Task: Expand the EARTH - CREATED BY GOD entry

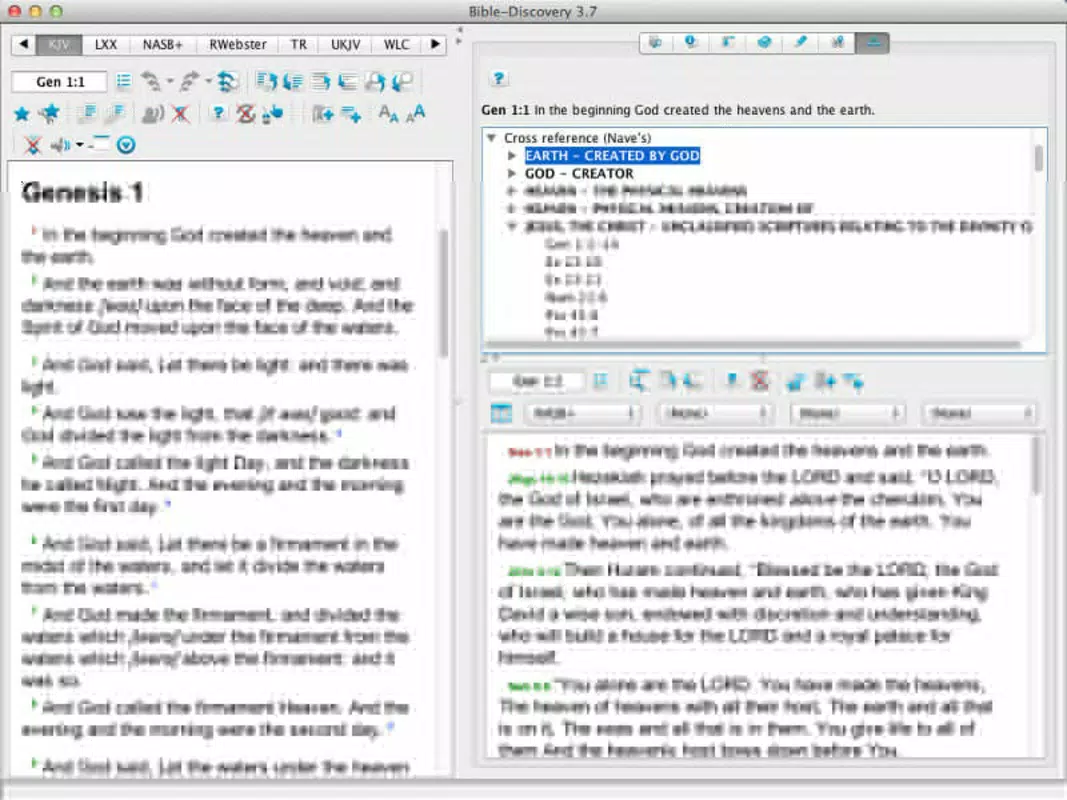Action: pyautogui.click(x=512, y=156)
